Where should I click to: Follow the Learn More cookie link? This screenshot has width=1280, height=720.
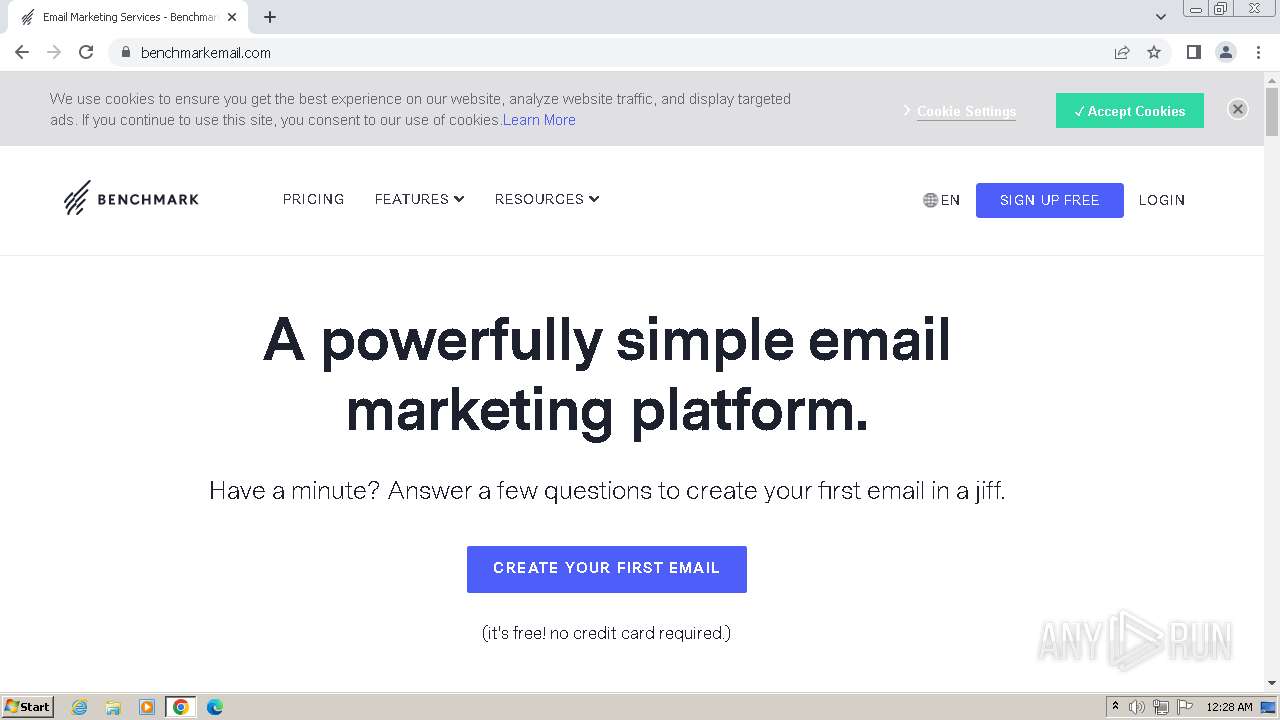[539, 120]
